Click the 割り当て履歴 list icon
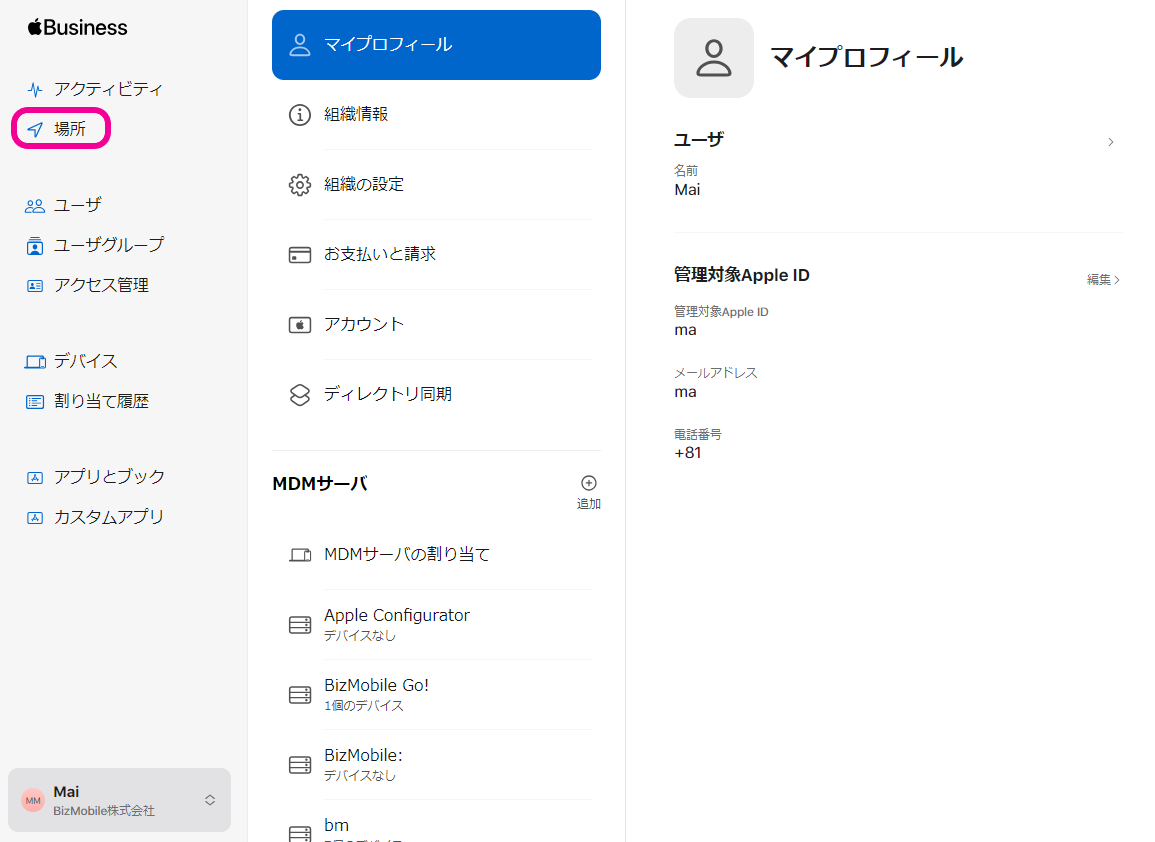The height and width of the screenshot is (842, 1155). click(x=35, y=402)
